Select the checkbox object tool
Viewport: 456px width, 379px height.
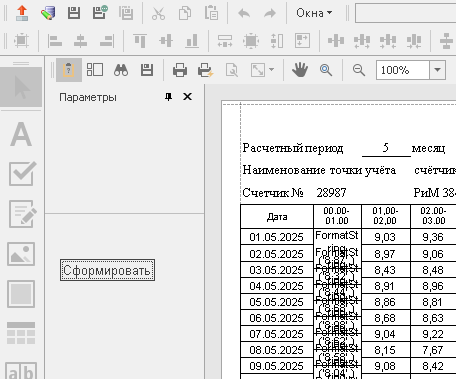point(22,173)
